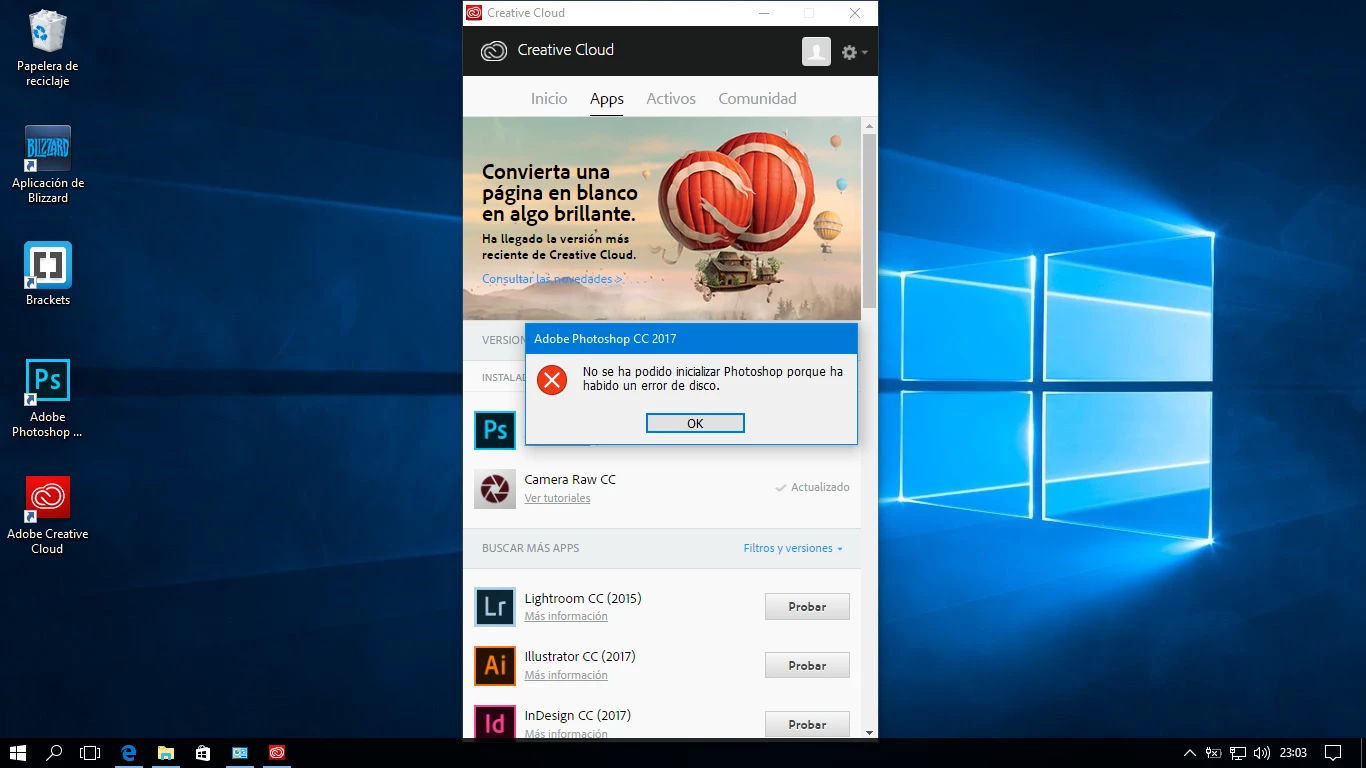Select the Papelera de reciclaje desktop icon
Screen dimensions: 1366x768
(x=48, y=48)
